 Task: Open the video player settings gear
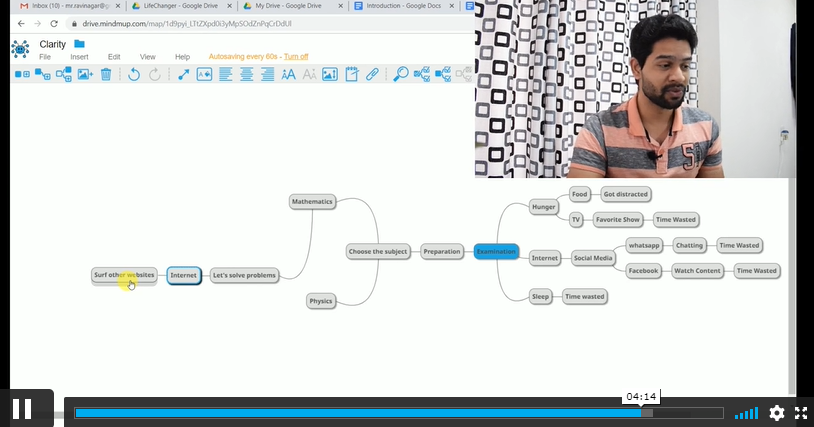(776, 412)
